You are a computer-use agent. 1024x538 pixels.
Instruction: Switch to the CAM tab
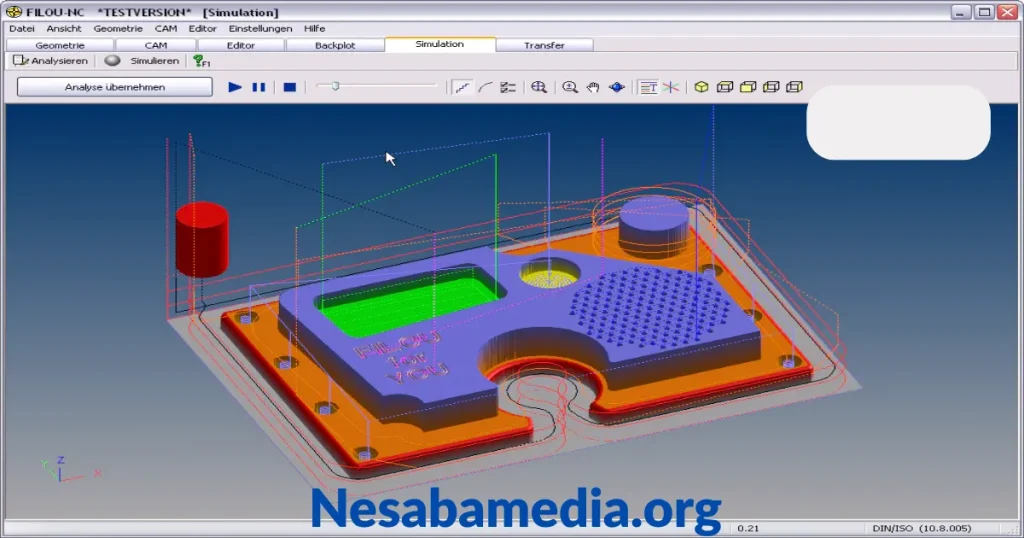(156, 45)
